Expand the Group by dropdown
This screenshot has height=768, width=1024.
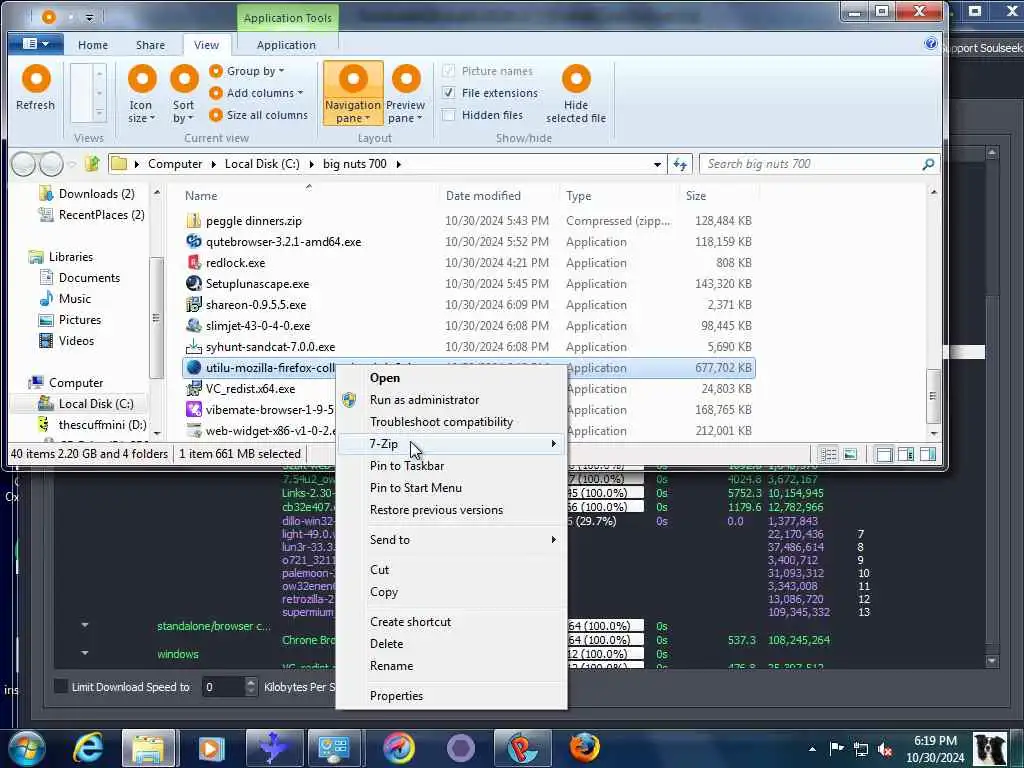coord(247,71)
